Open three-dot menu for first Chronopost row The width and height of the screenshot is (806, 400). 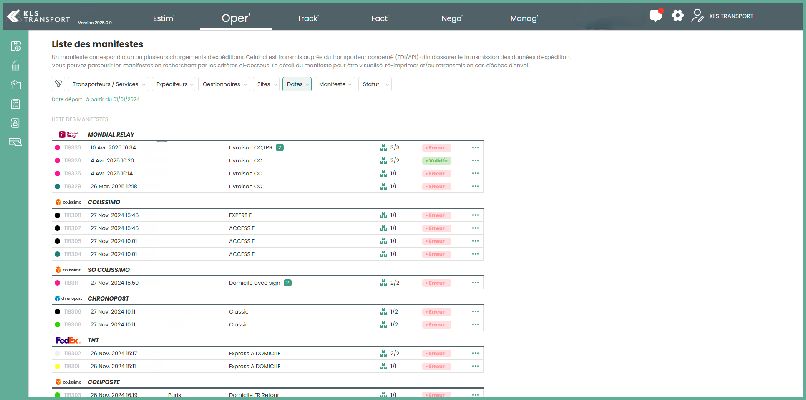click(x=475, y=311)
